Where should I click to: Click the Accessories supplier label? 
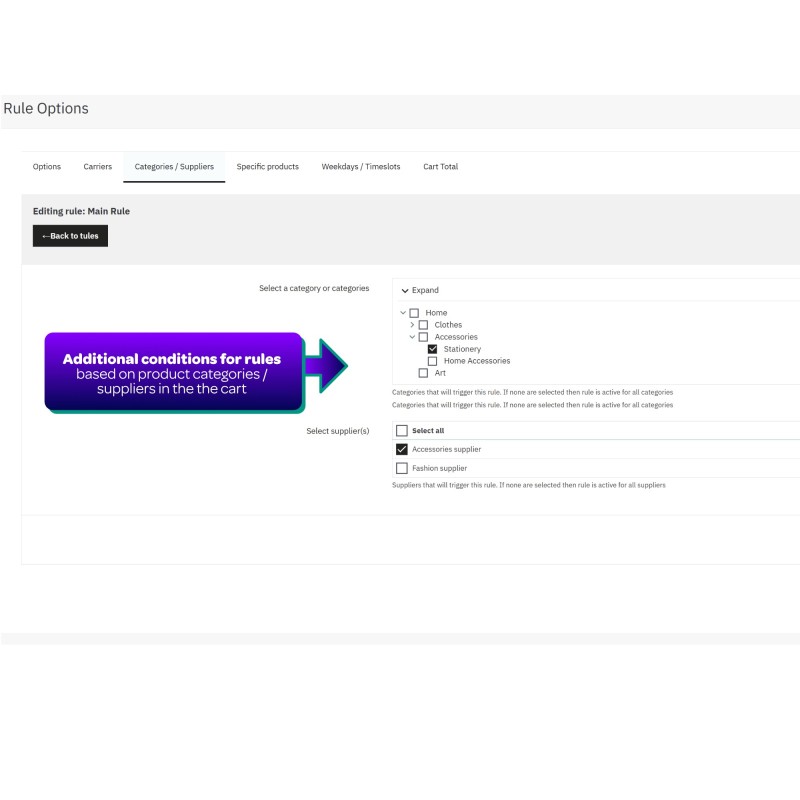(446, 449)
